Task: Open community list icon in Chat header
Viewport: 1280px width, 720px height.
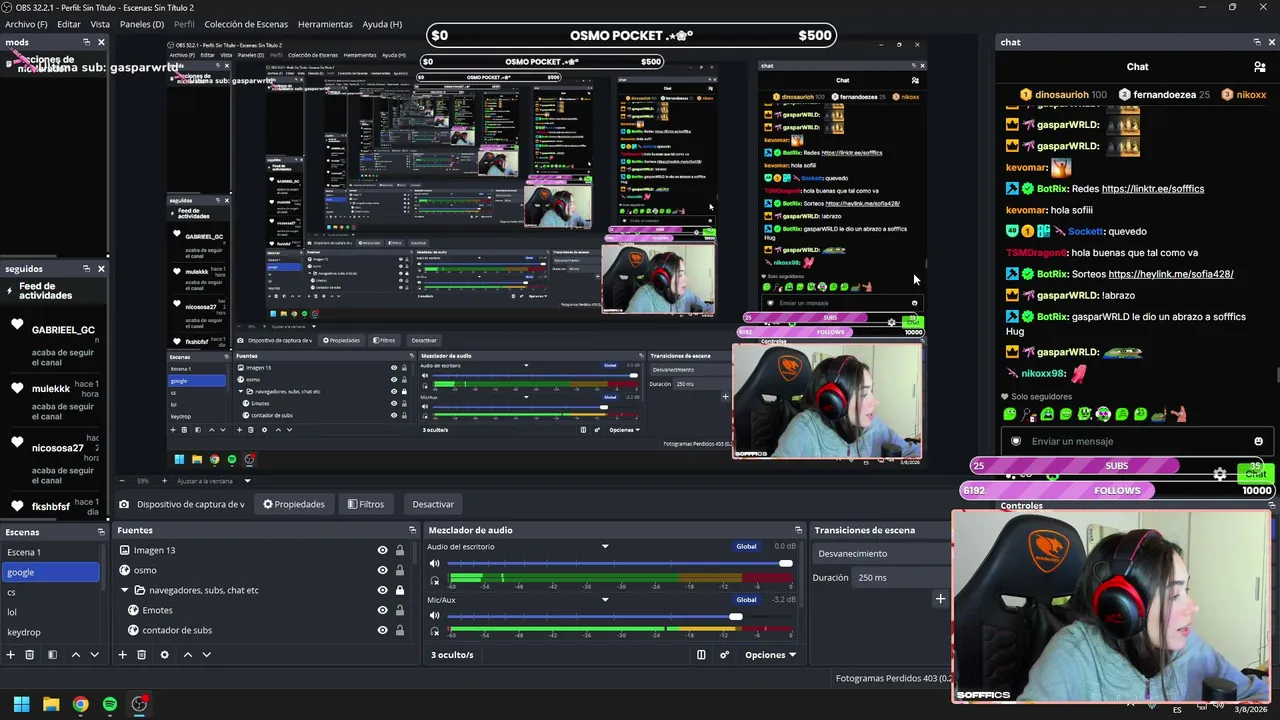Action: tap(1259, 67)
